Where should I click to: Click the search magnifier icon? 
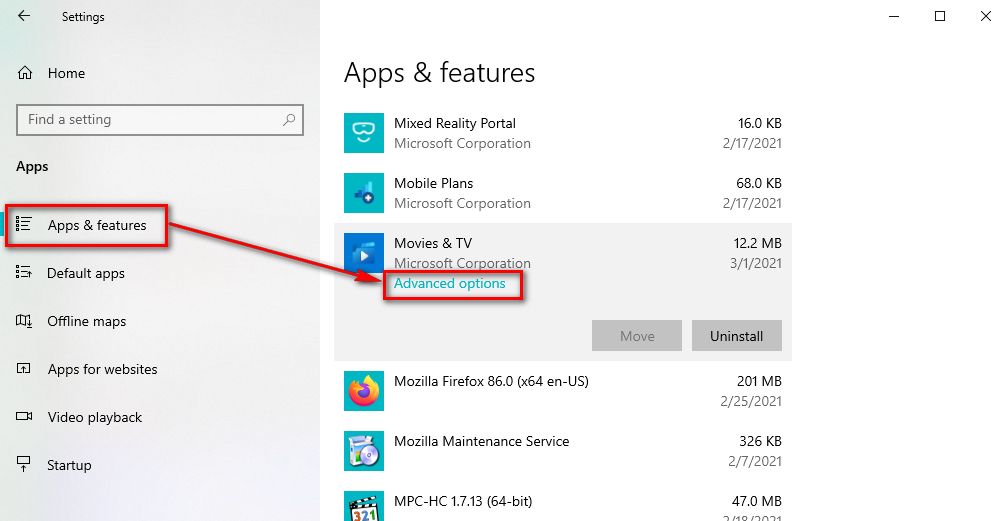(x=289, y=119)
